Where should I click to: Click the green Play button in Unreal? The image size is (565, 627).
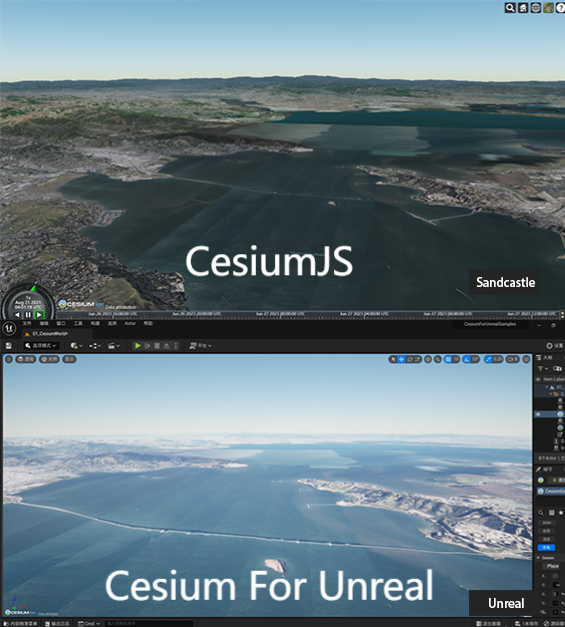pyautogui.click(x=138, y=345)
